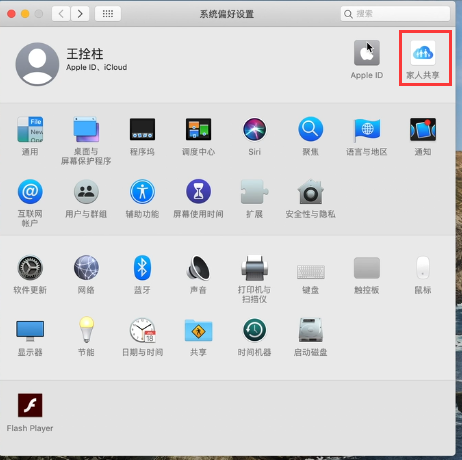
Task: Click the 王拴柱 user avatar picture
Action: 37,64
